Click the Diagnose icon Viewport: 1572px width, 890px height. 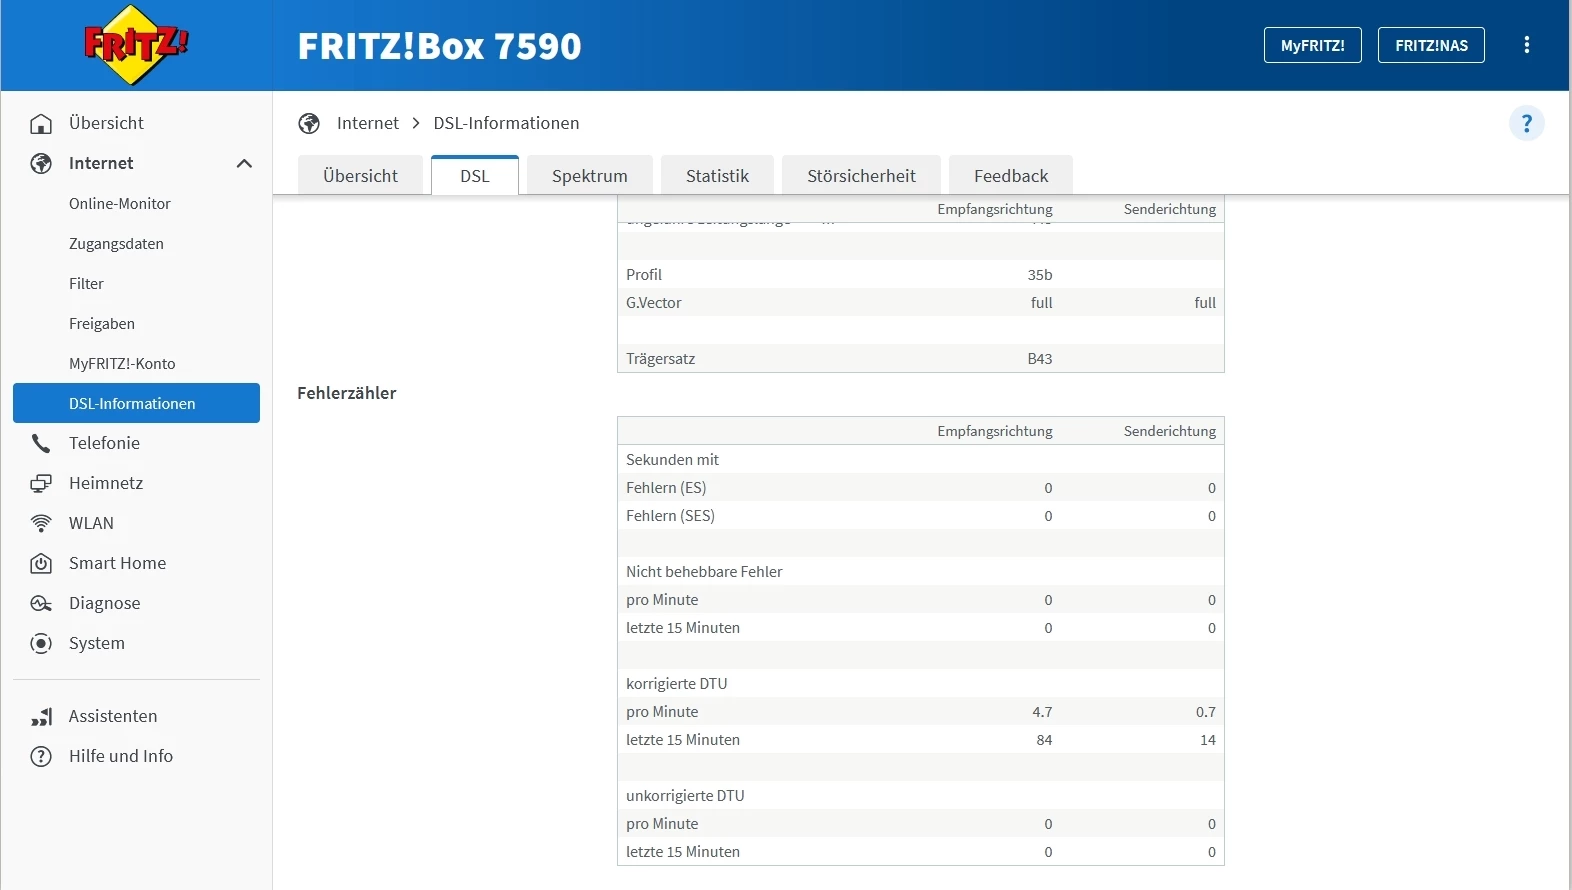tap(41, 603)
